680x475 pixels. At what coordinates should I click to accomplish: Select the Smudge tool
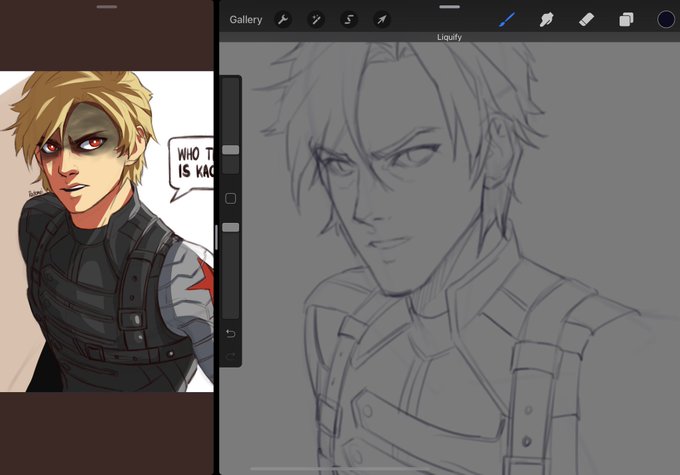pyautogui.click(x=546, y=20)
